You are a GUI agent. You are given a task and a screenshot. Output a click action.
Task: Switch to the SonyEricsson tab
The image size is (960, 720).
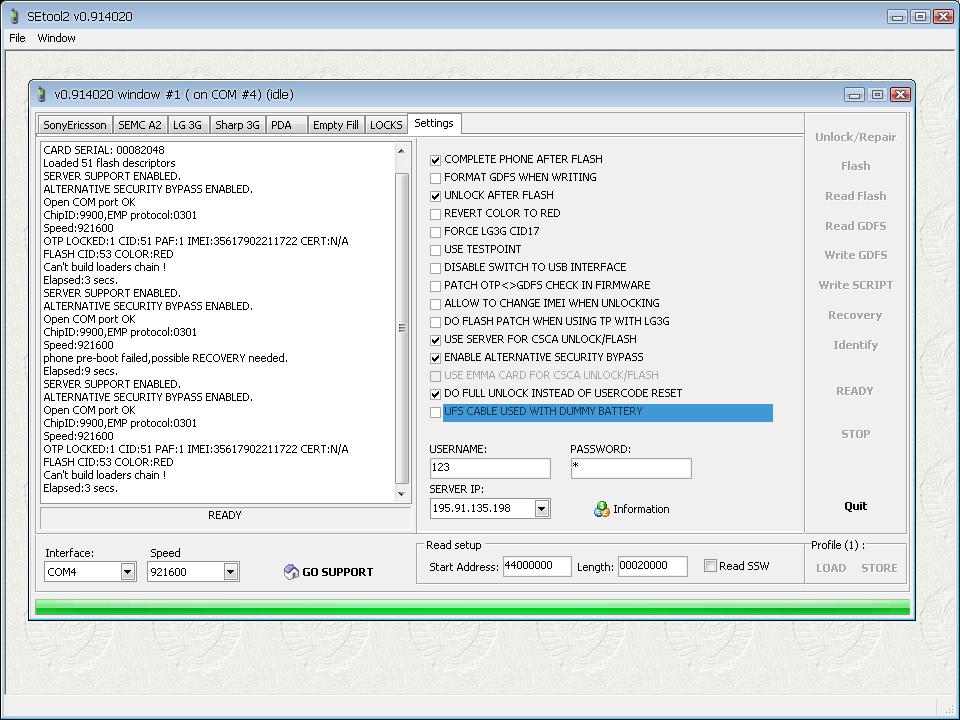tap(75, 125)
